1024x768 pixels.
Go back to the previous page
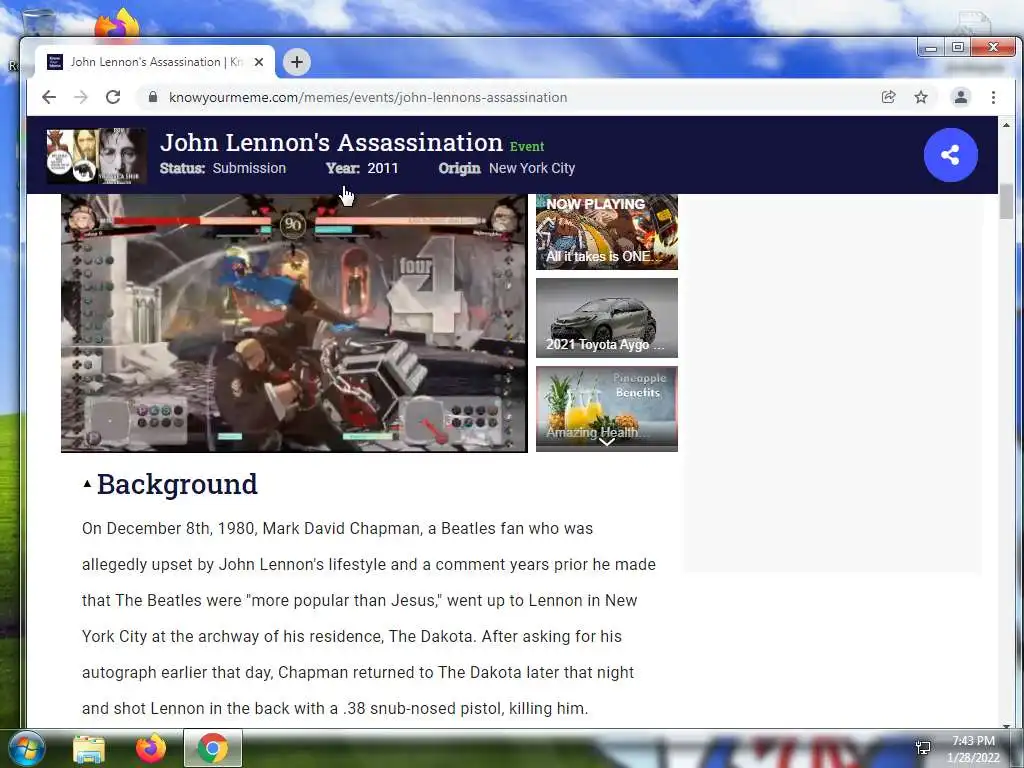click(x=49, y=97)
